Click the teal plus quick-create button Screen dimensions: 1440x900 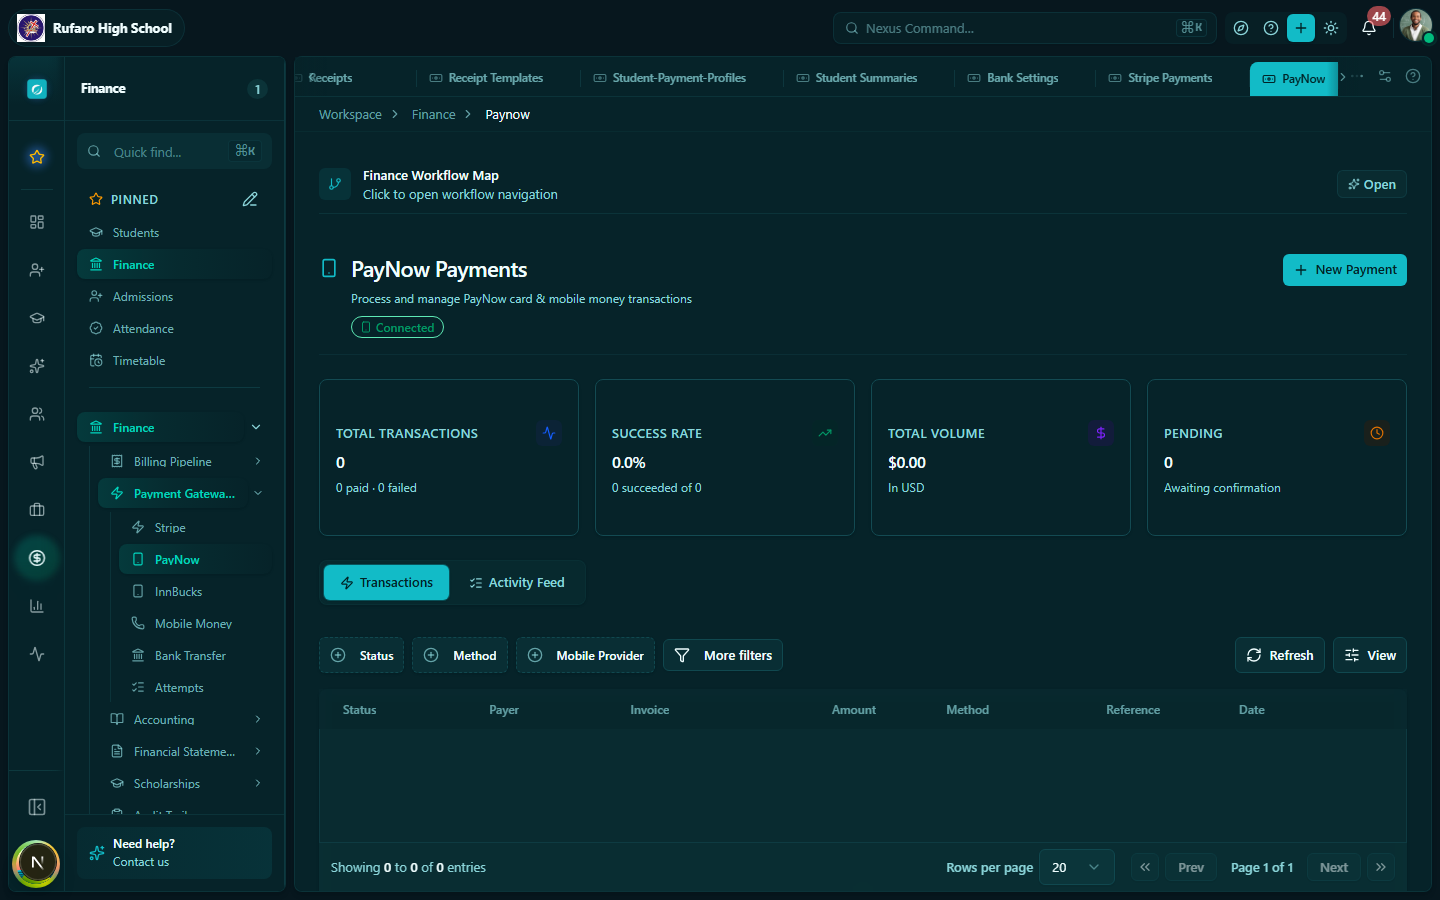click(1301, 28)
